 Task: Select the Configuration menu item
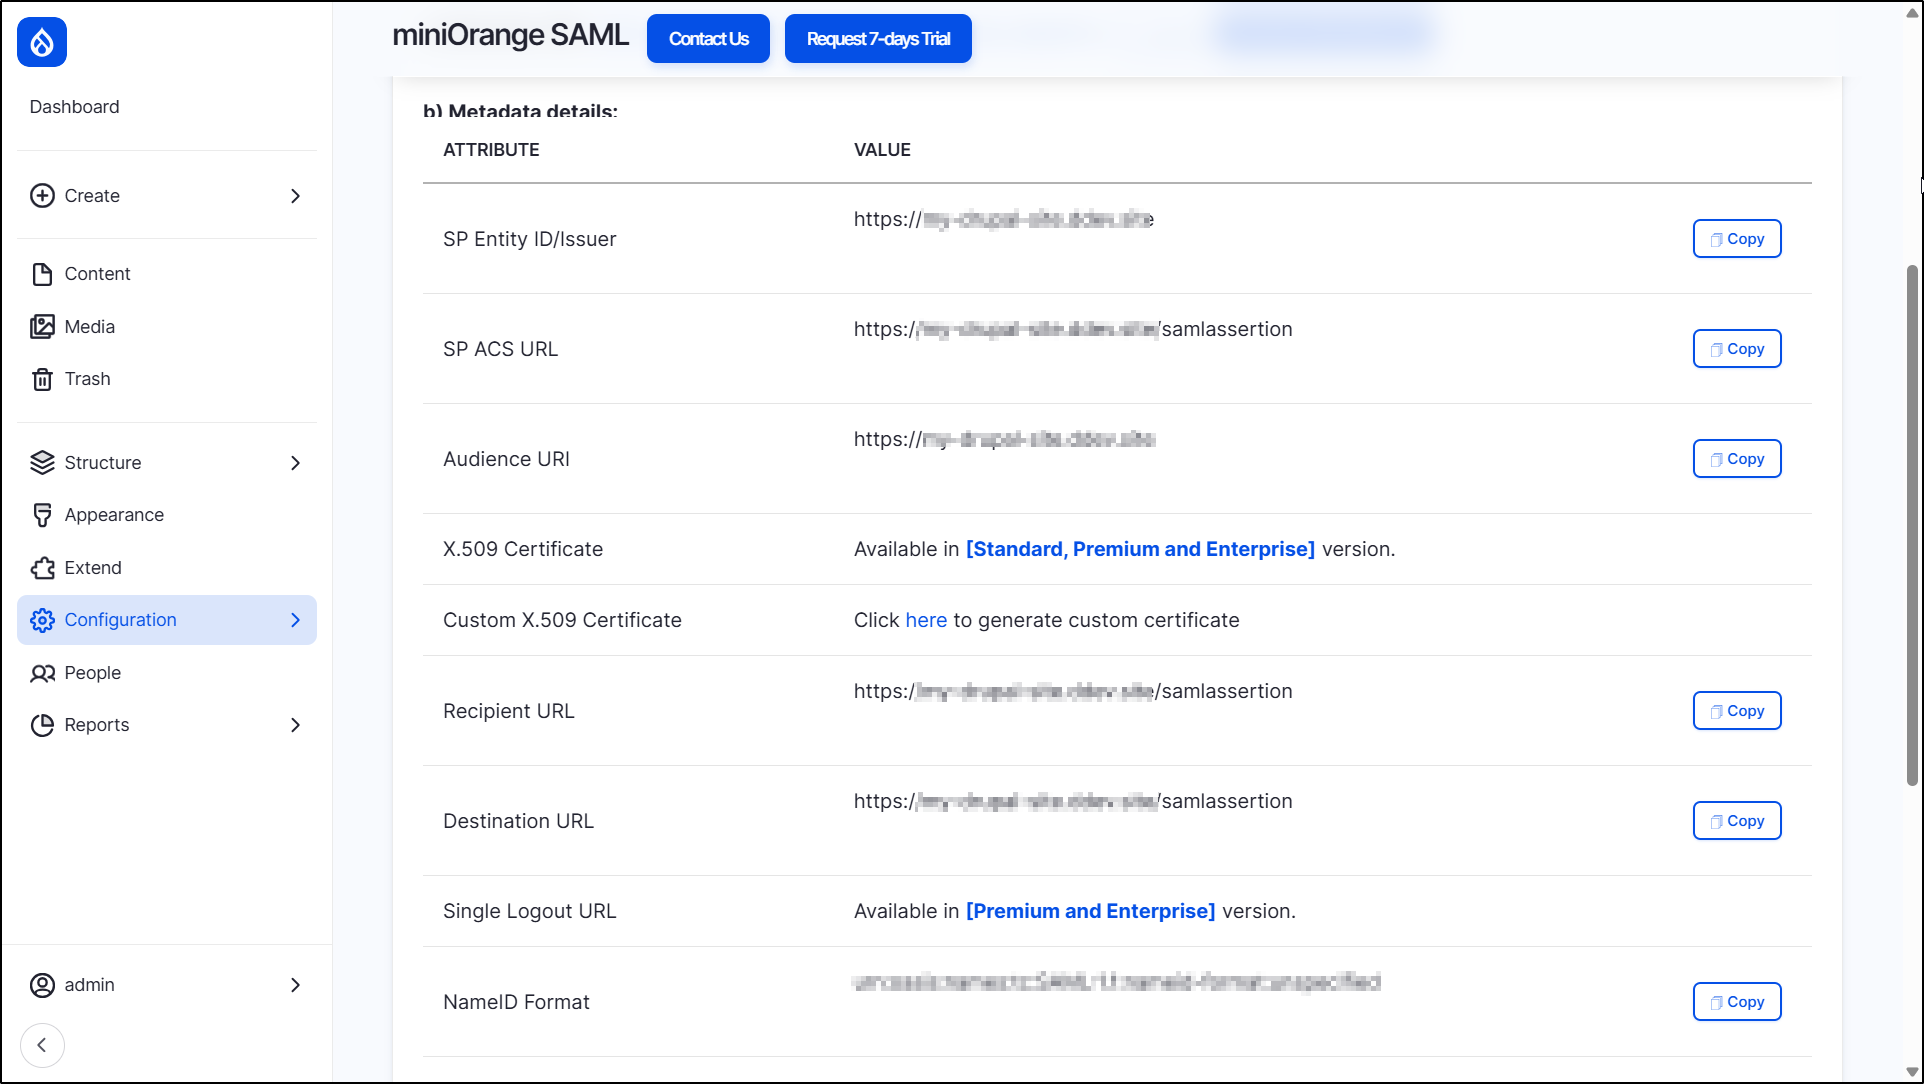pos(120,620)
